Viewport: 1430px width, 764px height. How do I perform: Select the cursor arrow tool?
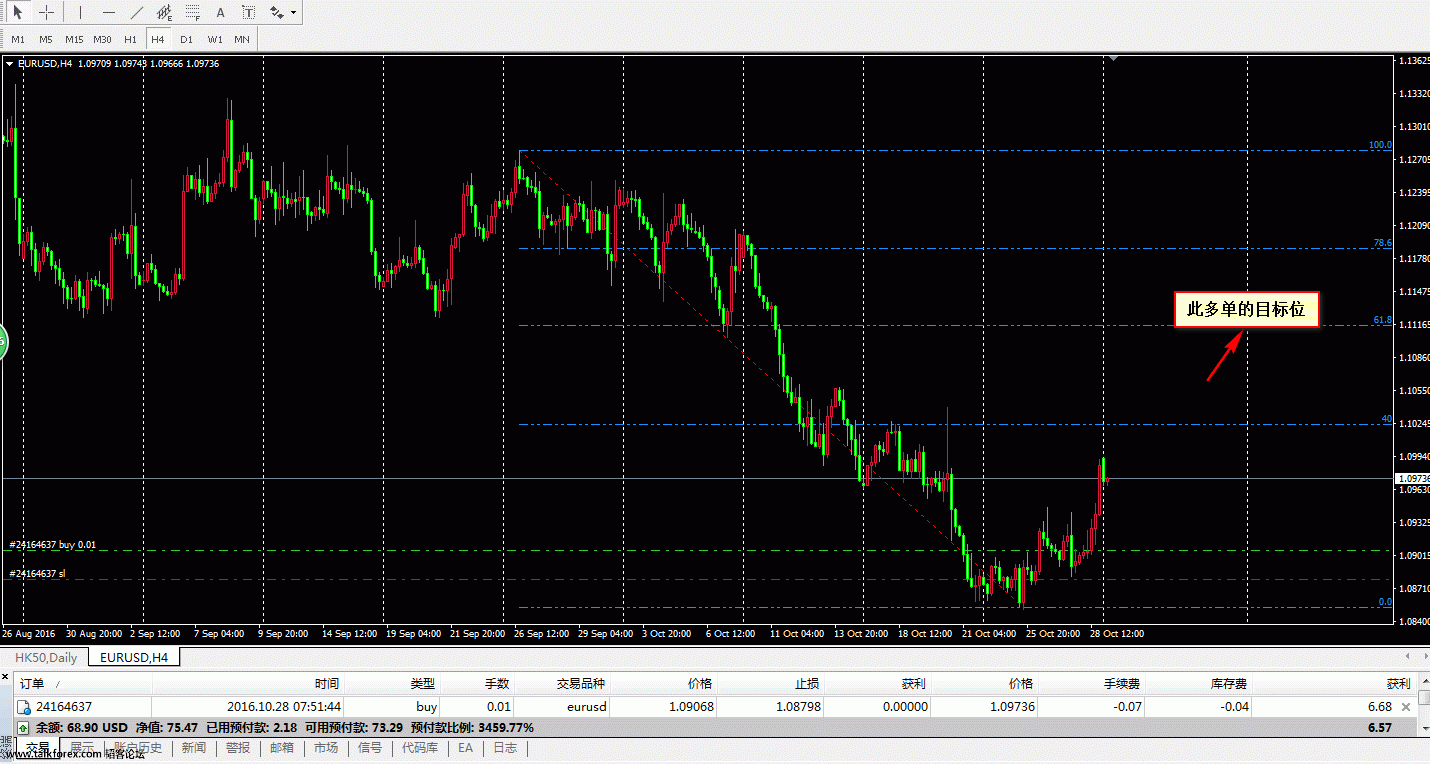click(18, 13)
